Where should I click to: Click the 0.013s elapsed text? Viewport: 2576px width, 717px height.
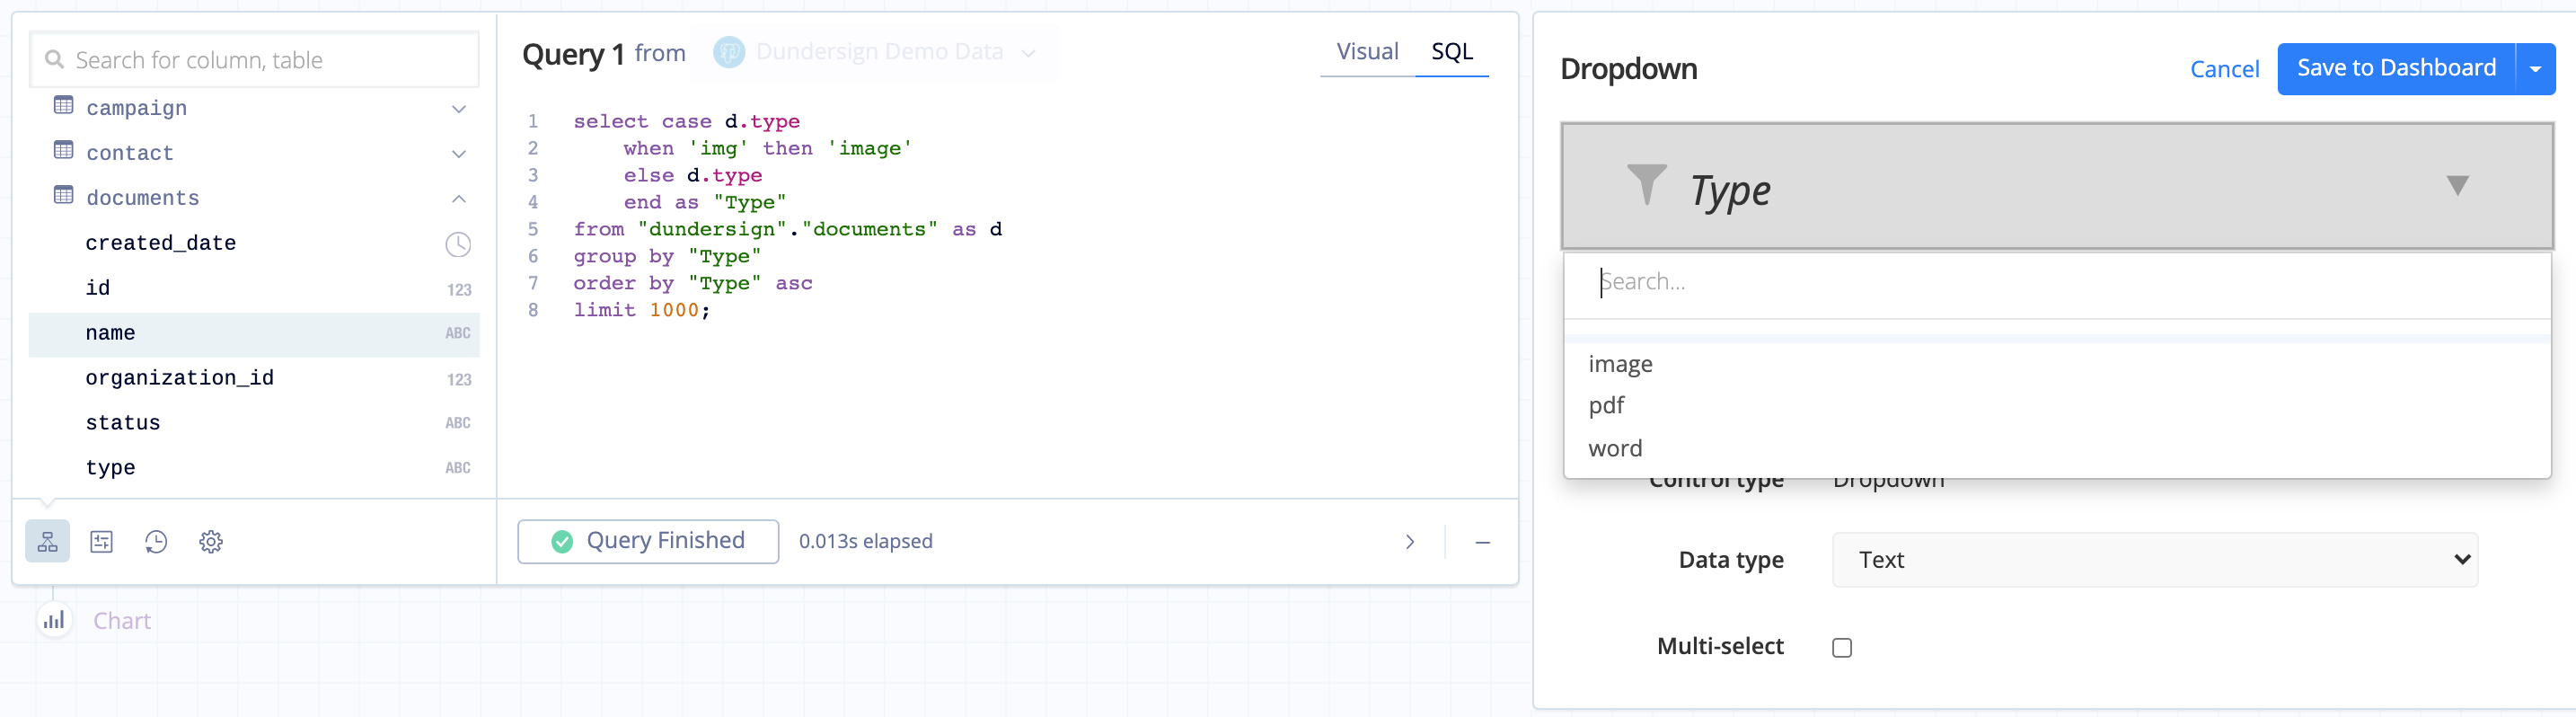tap(865, 541)
